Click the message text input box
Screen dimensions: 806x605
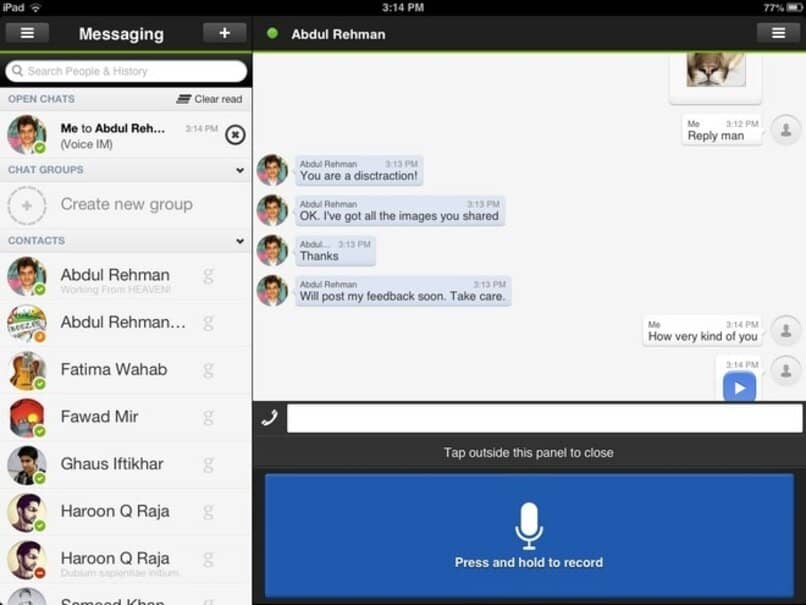544,418
